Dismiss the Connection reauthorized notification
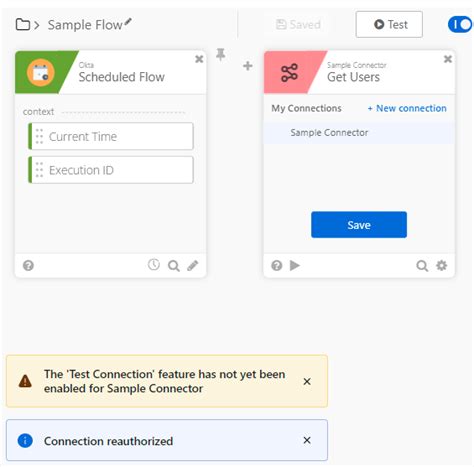474x467 pixels. (307, 440)
